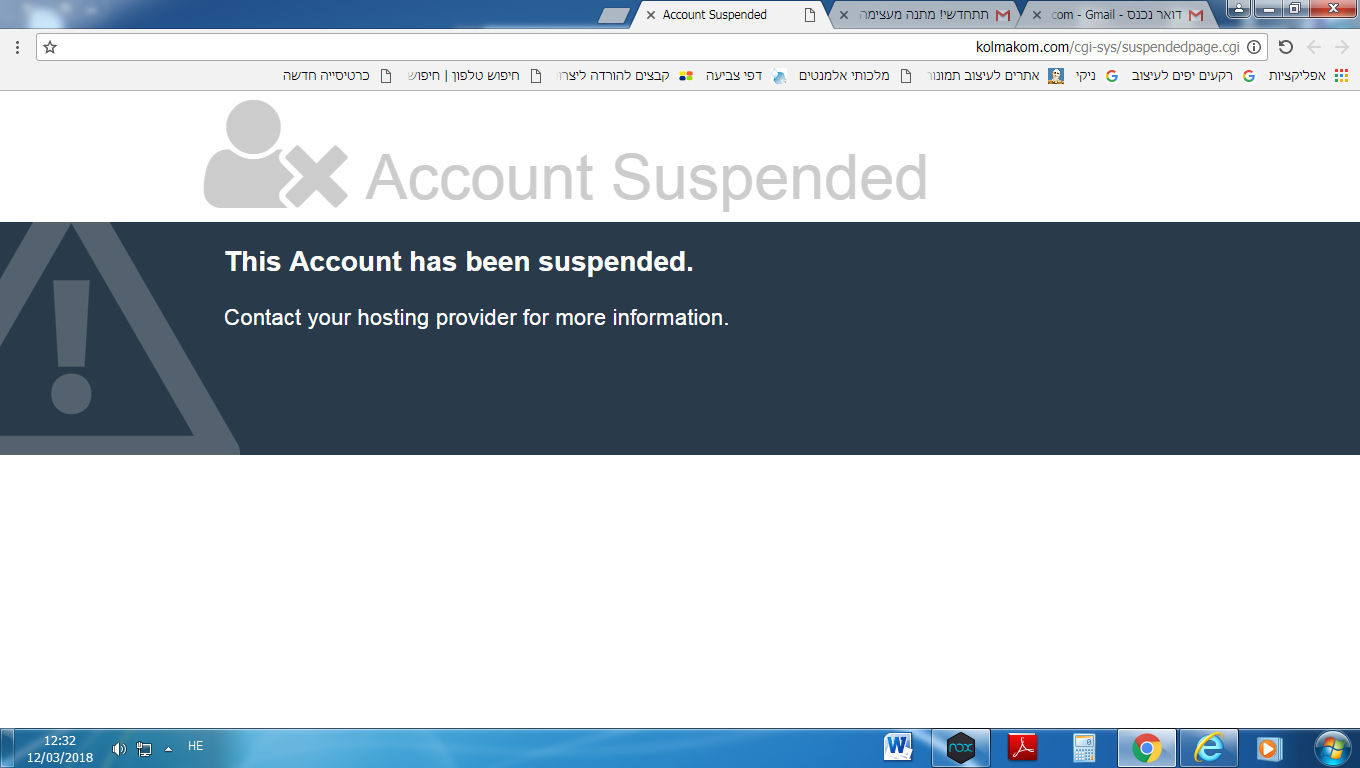View site info icon in address bar

click(1254, 47)
